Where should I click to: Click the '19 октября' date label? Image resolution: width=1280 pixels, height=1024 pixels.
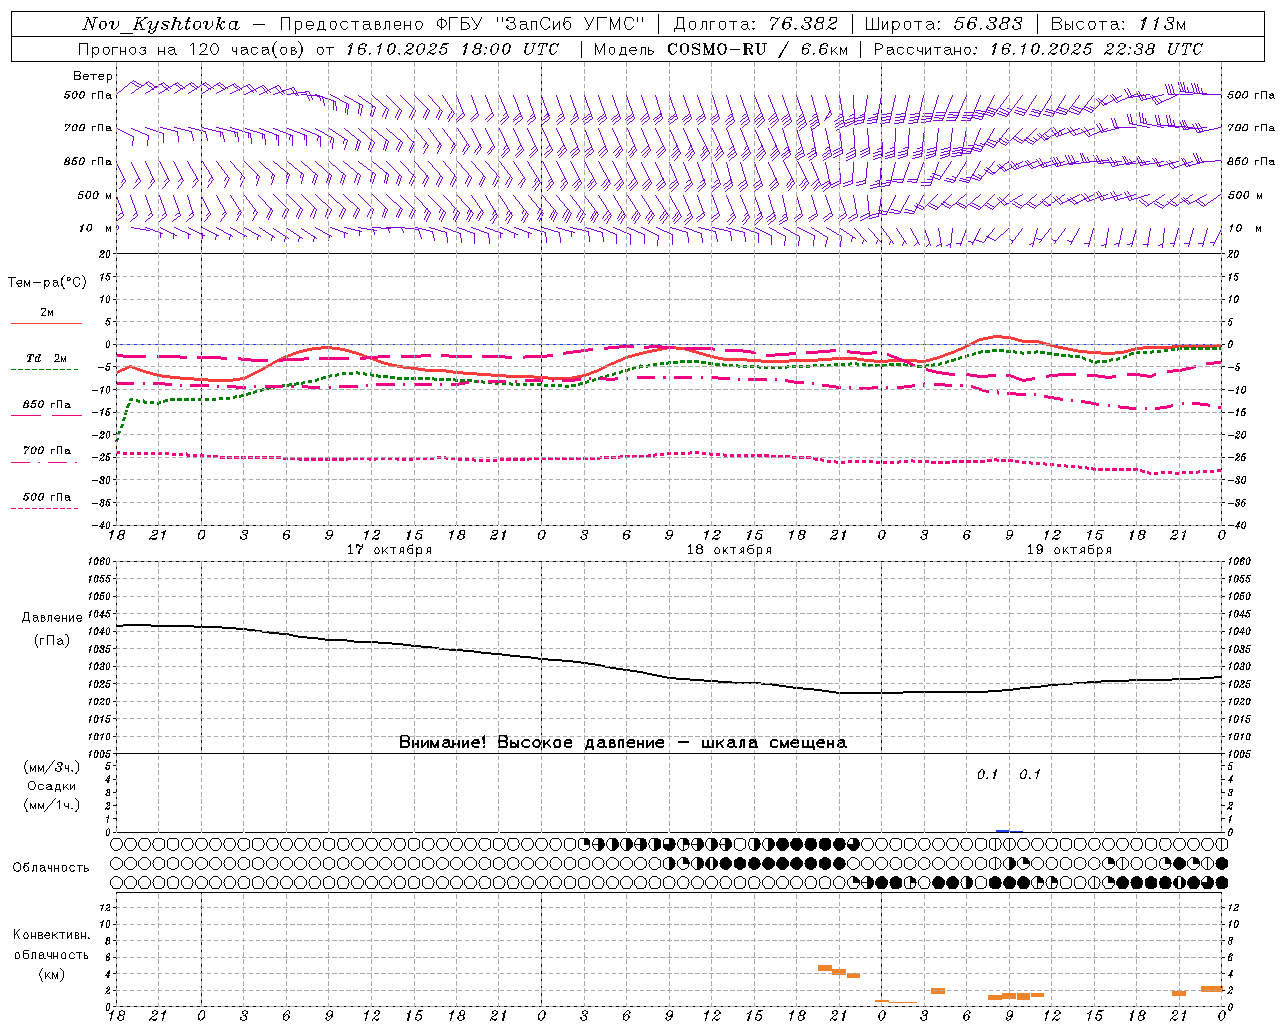coord(1069,550)
